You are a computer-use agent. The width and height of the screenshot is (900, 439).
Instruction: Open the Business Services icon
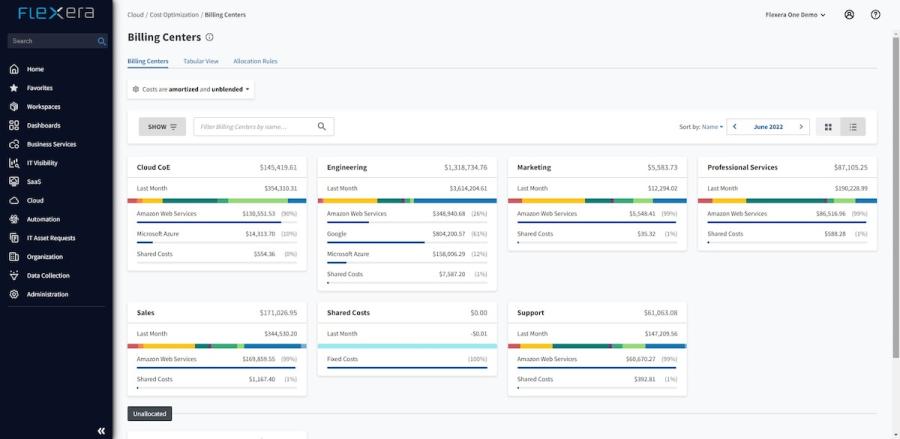point(14,144)
